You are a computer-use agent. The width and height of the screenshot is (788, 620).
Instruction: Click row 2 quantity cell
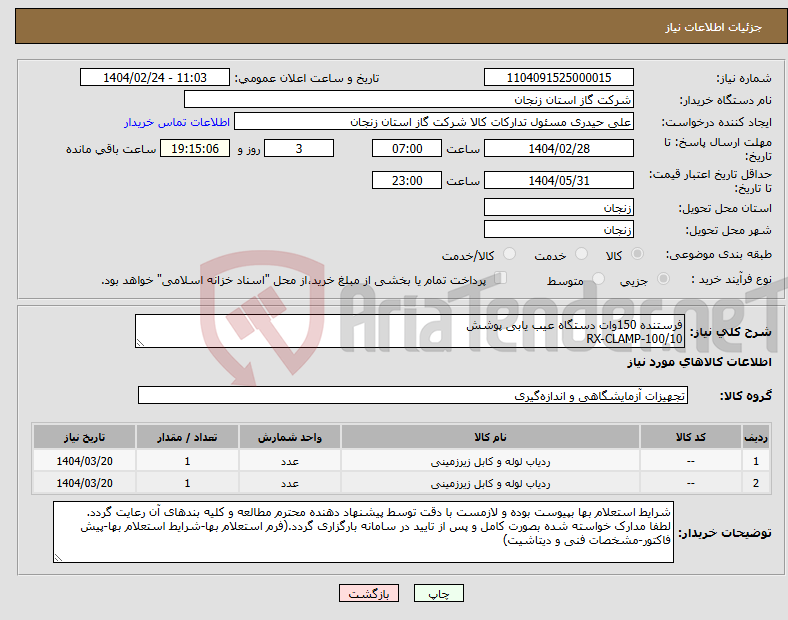[187, 483]
